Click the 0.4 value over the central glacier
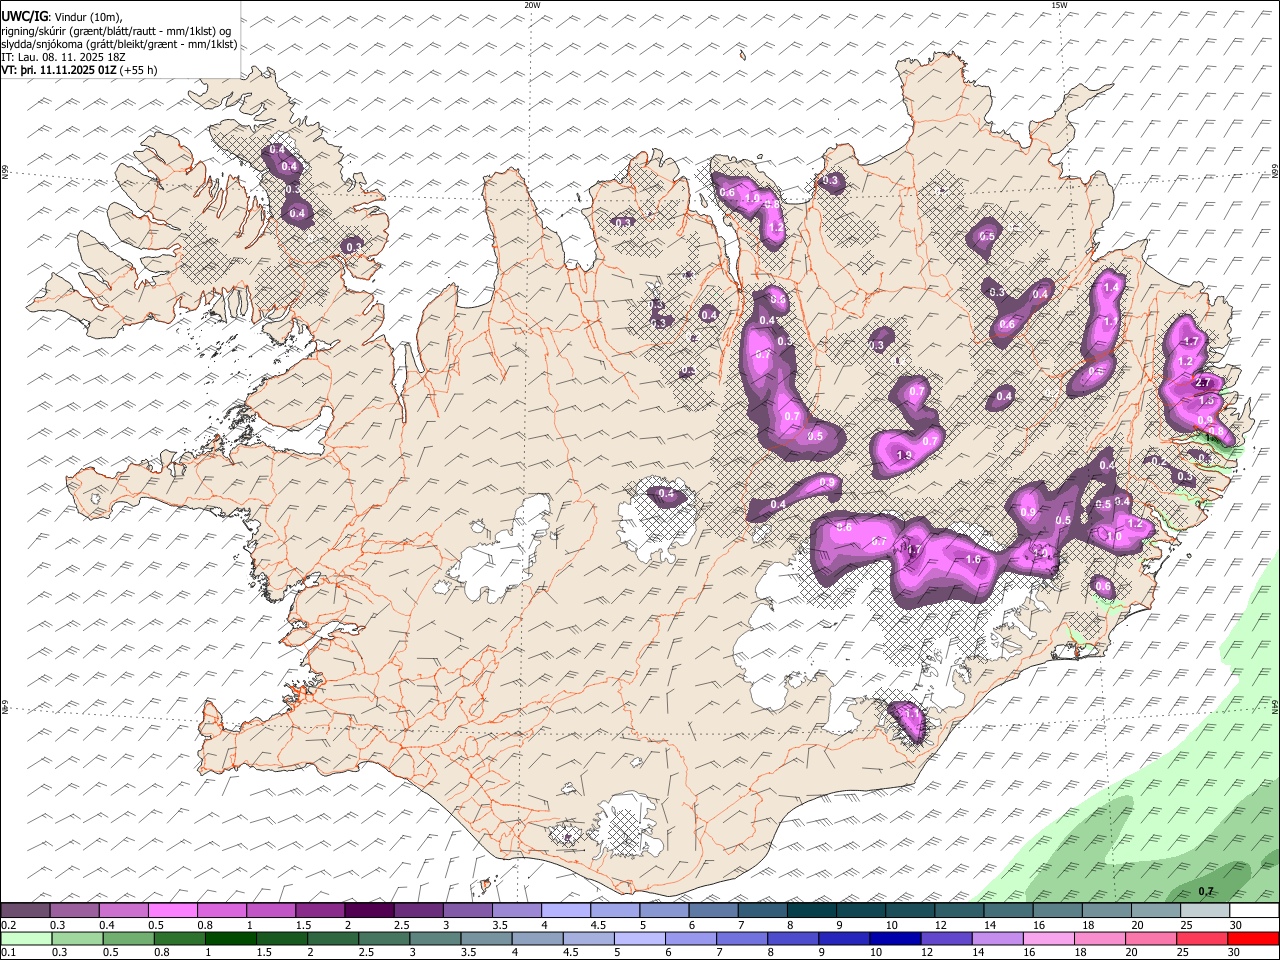 coord(666,494)
